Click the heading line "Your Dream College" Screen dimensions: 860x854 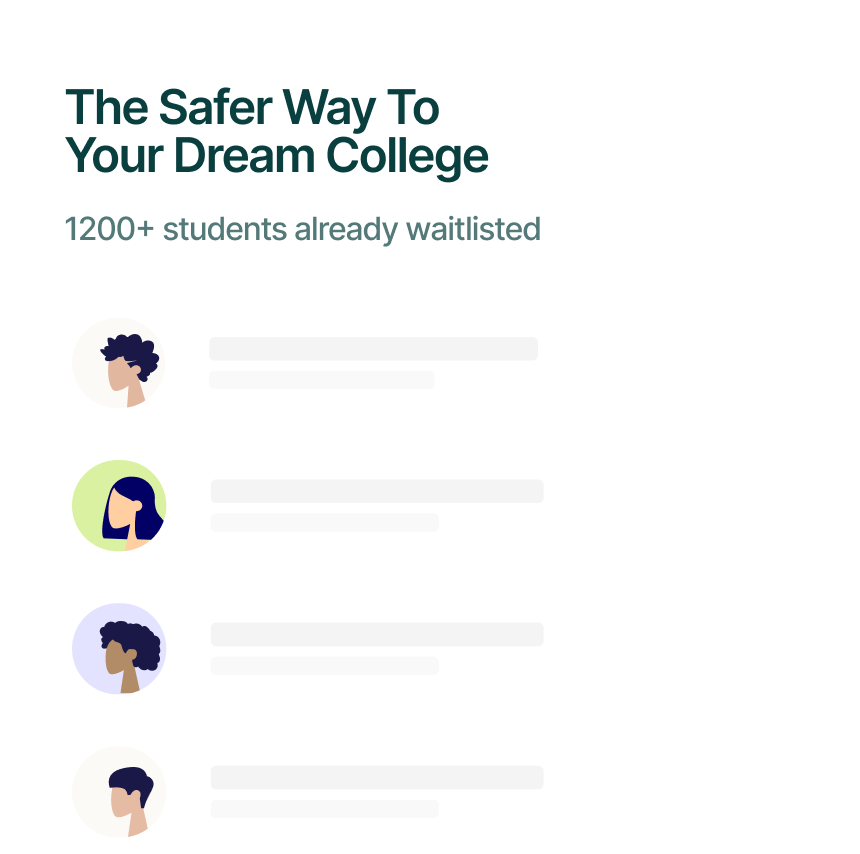(x=277, y=156)
